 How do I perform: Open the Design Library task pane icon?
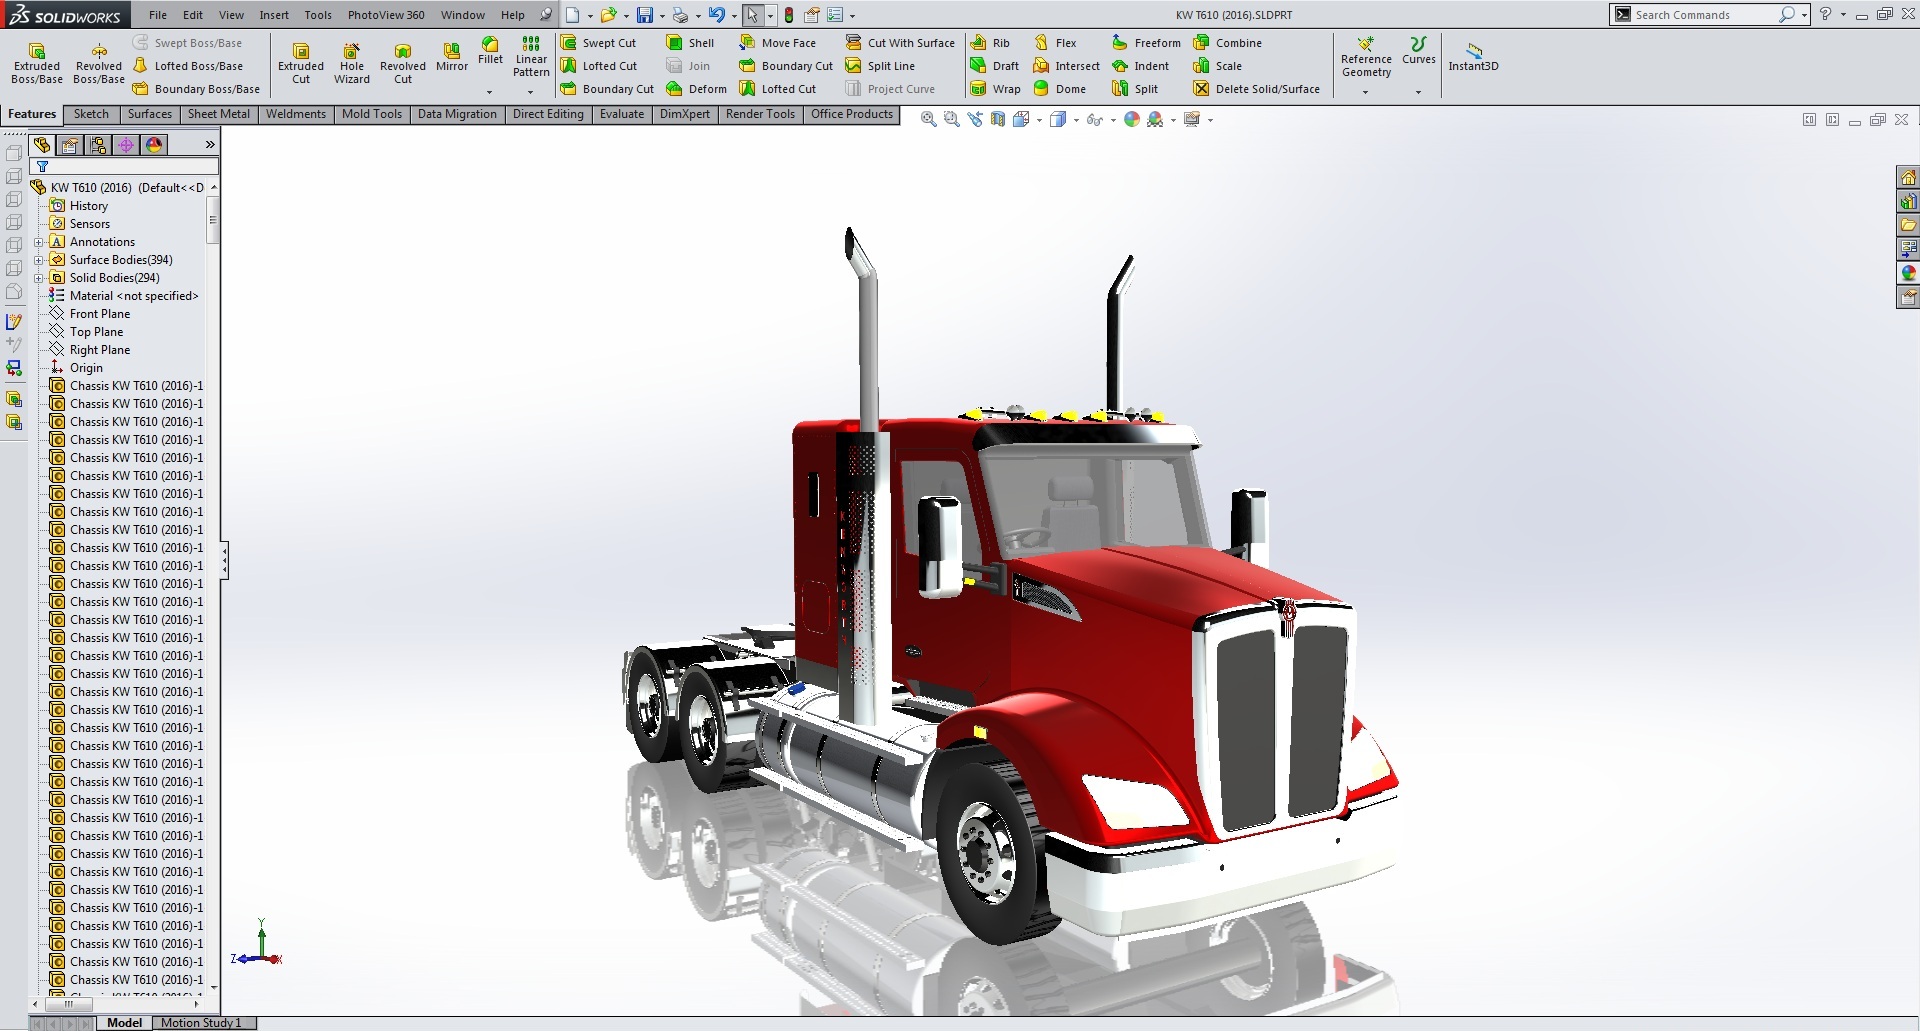[1908, 201]
